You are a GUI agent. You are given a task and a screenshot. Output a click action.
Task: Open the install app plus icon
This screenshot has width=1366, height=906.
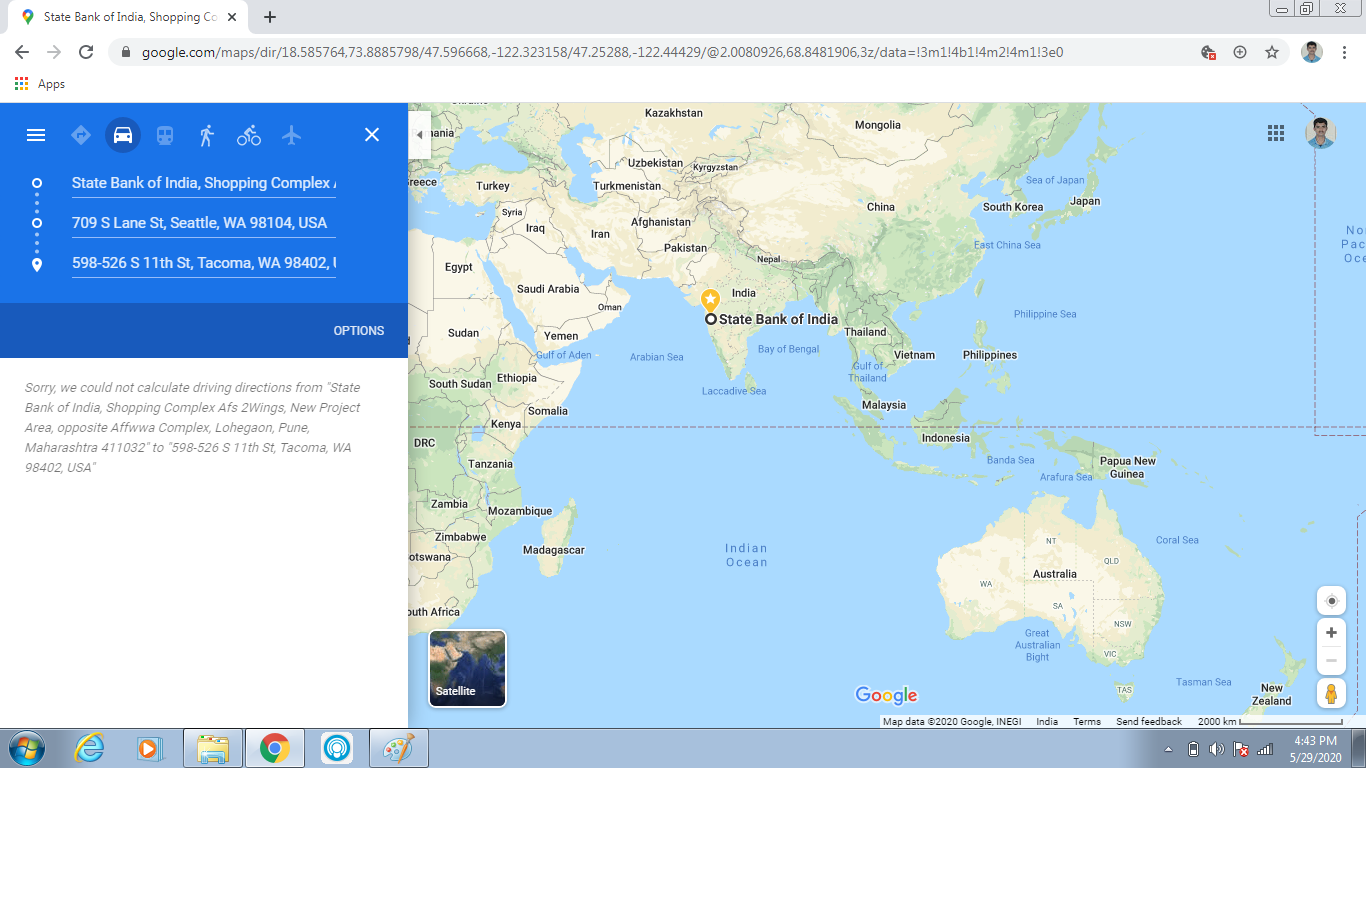[x=1240, y=52]
